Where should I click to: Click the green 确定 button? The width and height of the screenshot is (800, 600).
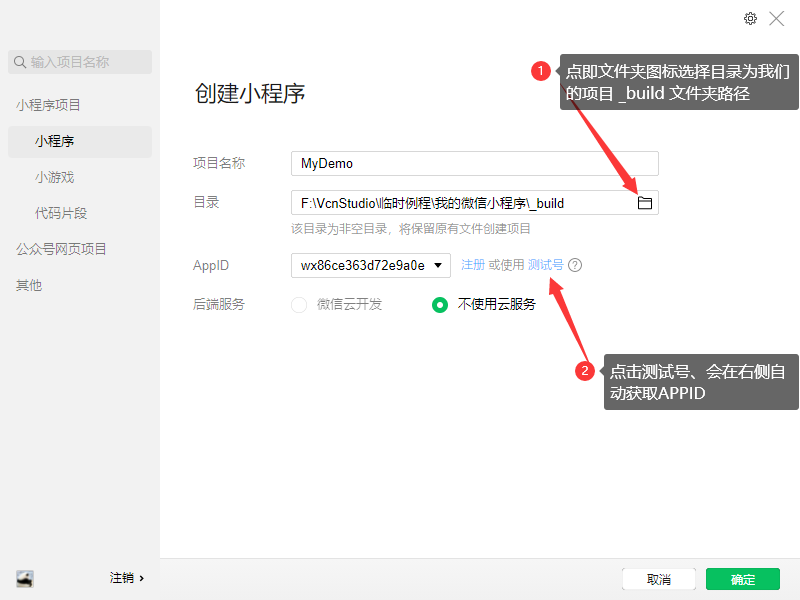click(743, 579)
